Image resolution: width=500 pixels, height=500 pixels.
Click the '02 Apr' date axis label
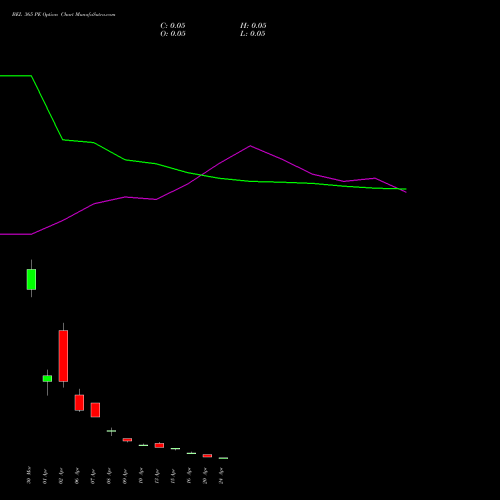click(61, 476)
